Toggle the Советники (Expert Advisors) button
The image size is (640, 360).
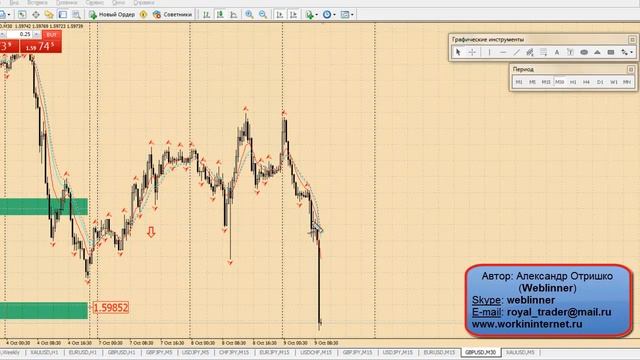(x=172, y=15)
